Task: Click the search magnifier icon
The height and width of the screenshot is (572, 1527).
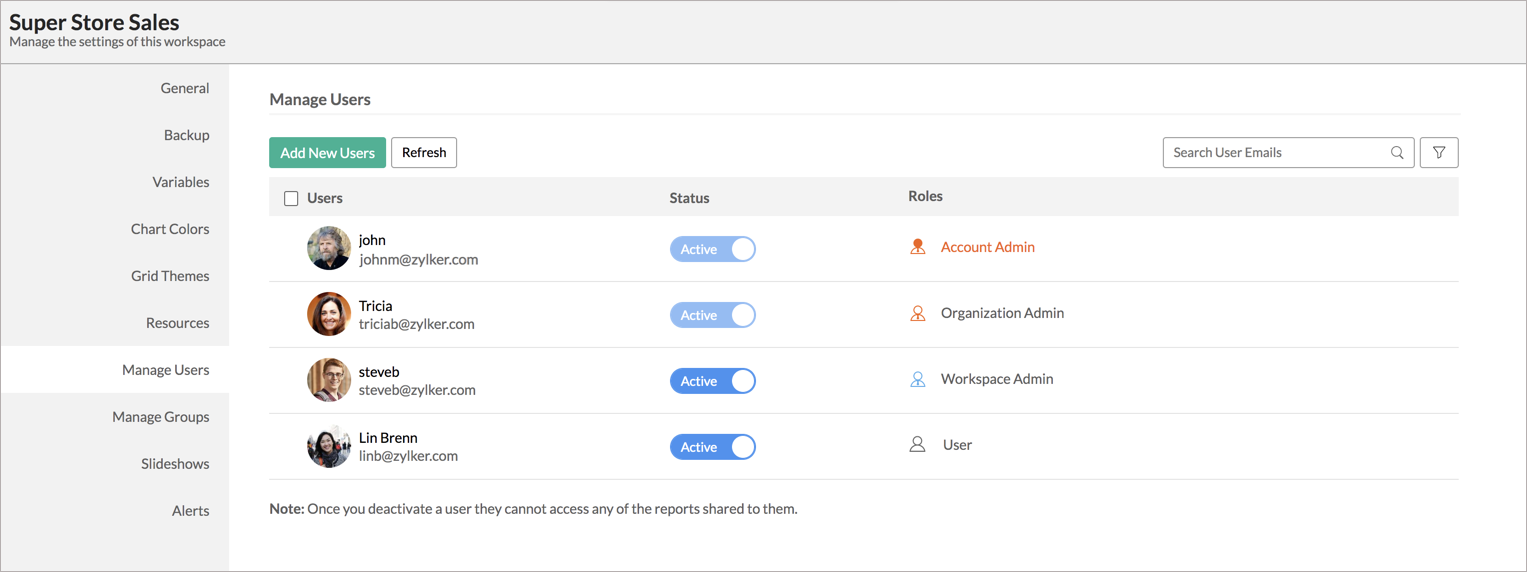Action: tap(1397, 153)
